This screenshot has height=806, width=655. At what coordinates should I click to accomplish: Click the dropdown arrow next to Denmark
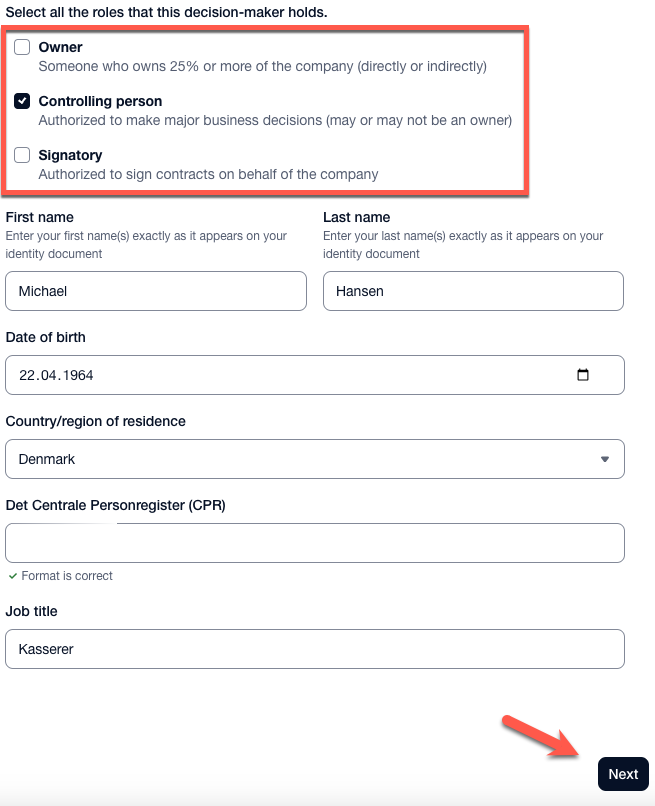[605, 459]
